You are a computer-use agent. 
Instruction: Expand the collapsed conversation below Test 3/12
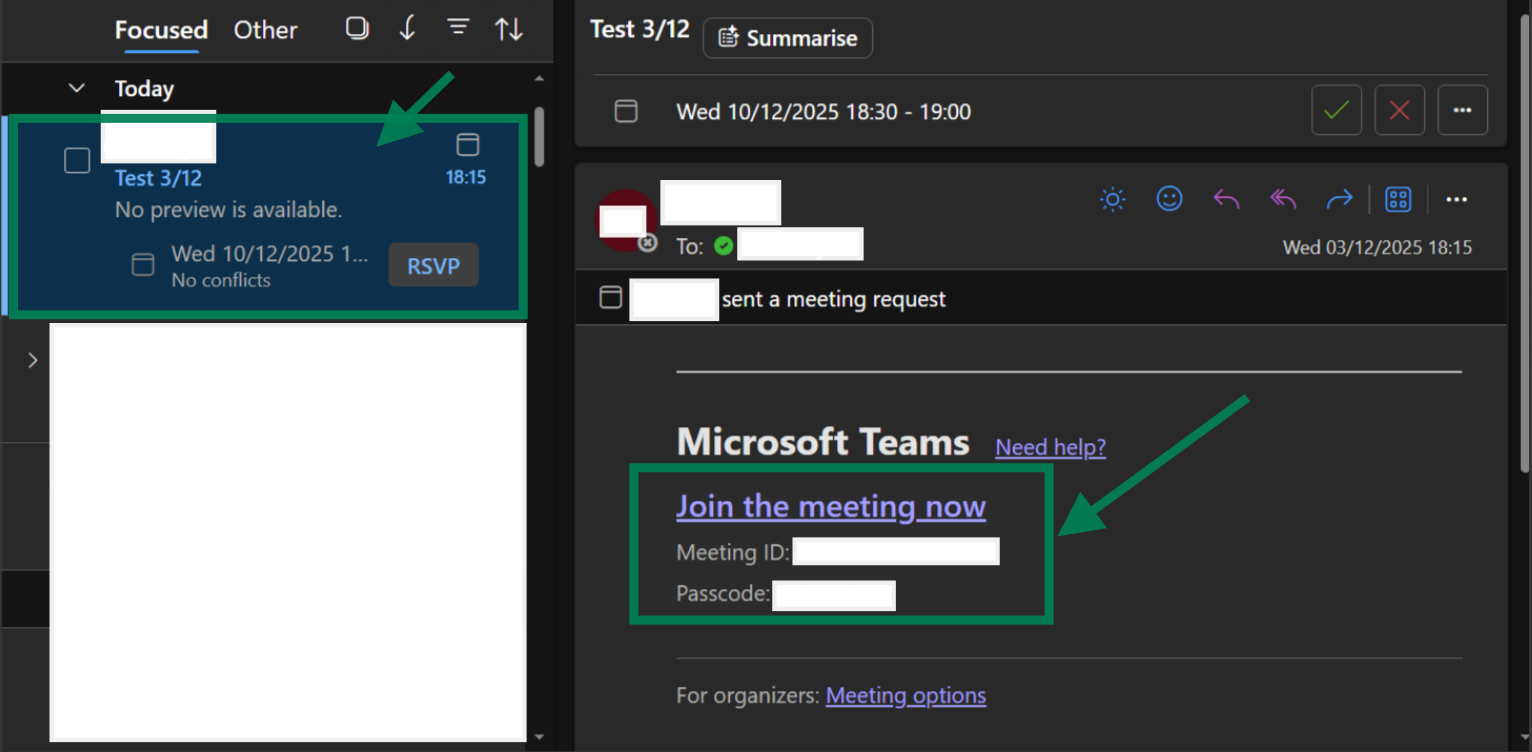(33, 360)
